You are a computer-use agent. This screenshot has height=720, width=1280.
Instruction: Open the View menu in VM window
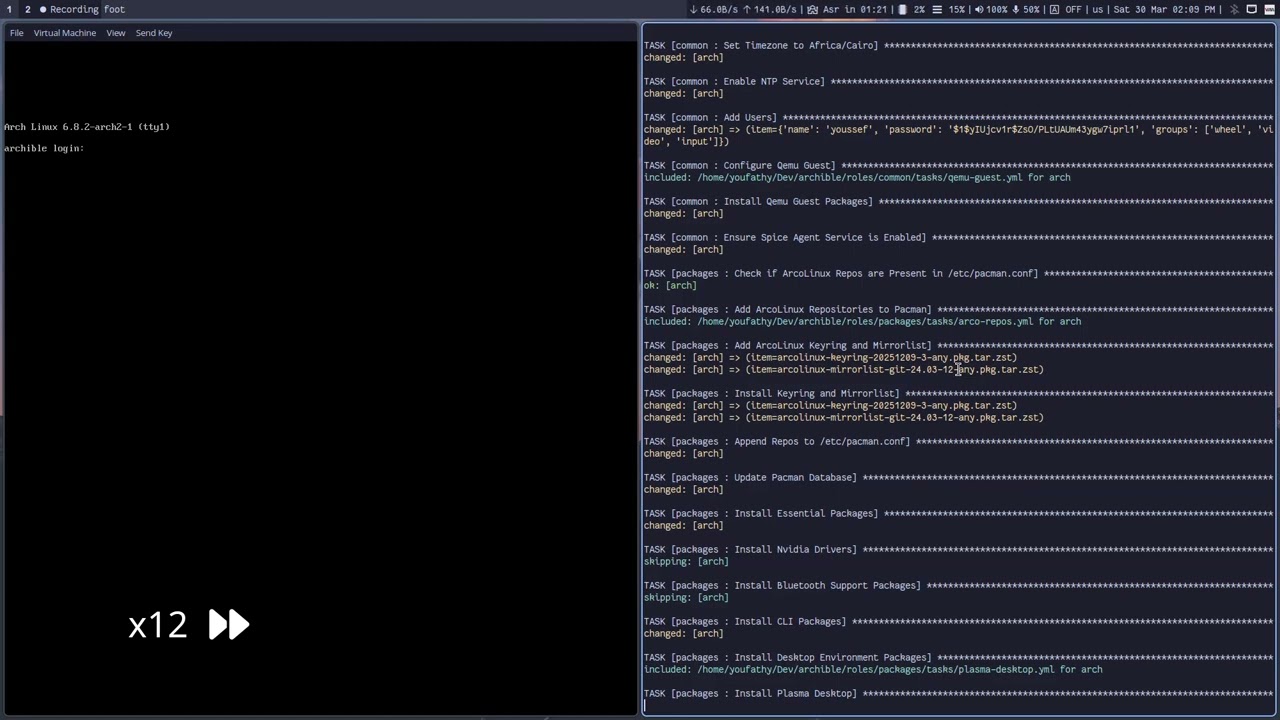[x=116, y=33]
